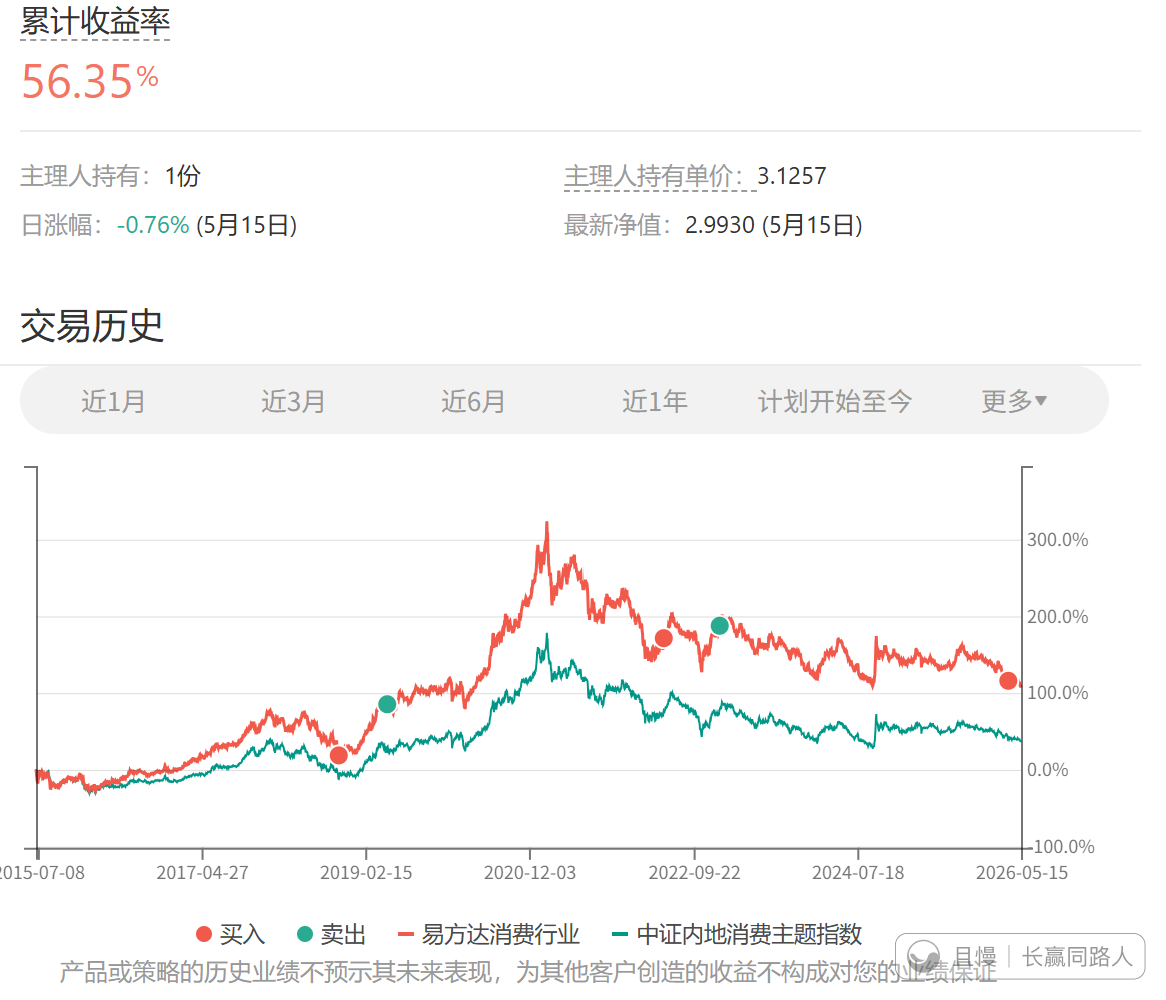Click the 3.1257 unit price value
This screenshot has width=1166, height=1000.
(x=791, y=176)
